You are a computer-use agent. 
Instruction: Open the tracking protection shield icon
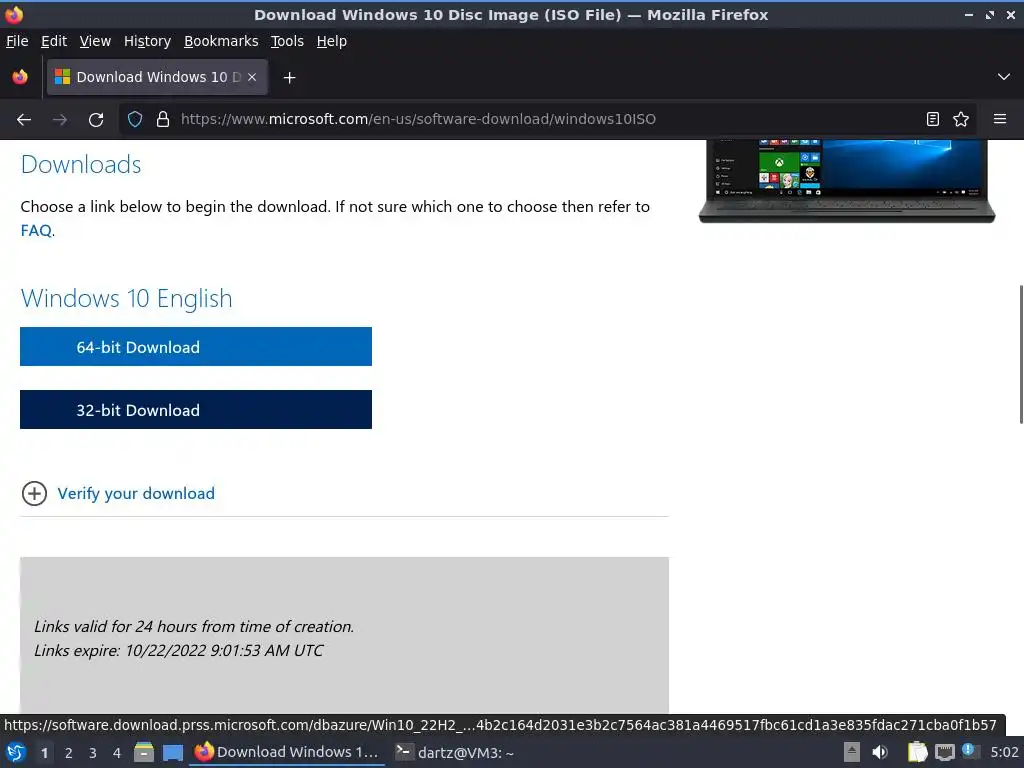(135, 120)
